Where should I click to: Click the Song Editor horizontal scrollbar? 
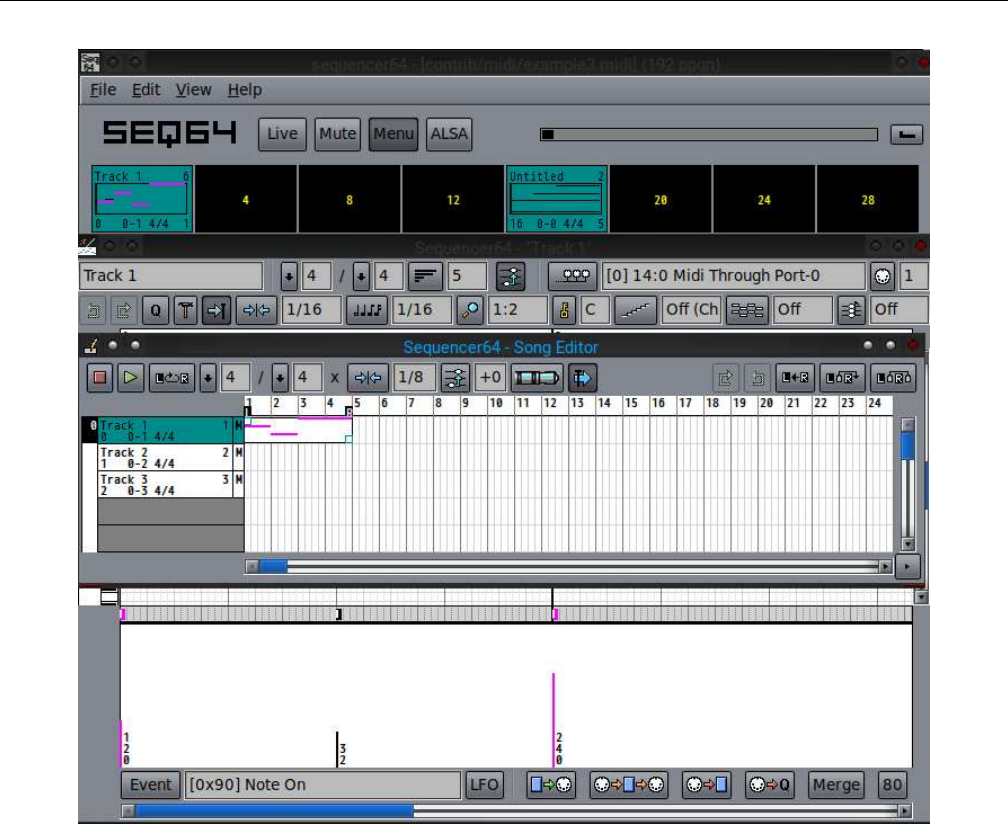(568, 566)
